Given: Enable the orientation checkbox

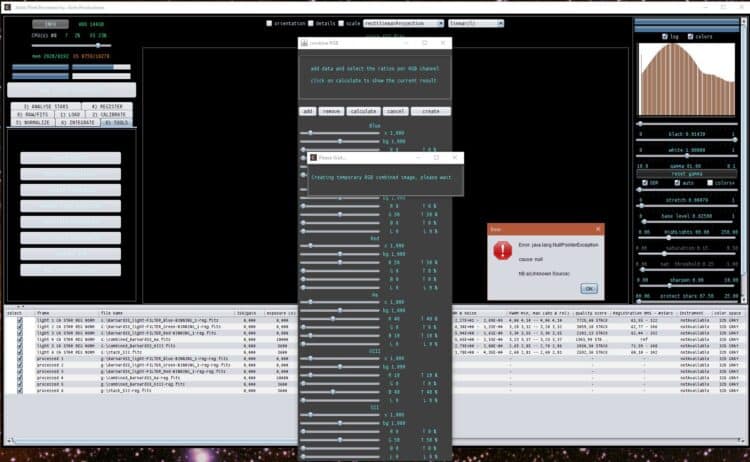Looking at the screenshot, I should [x=269, y=23].
